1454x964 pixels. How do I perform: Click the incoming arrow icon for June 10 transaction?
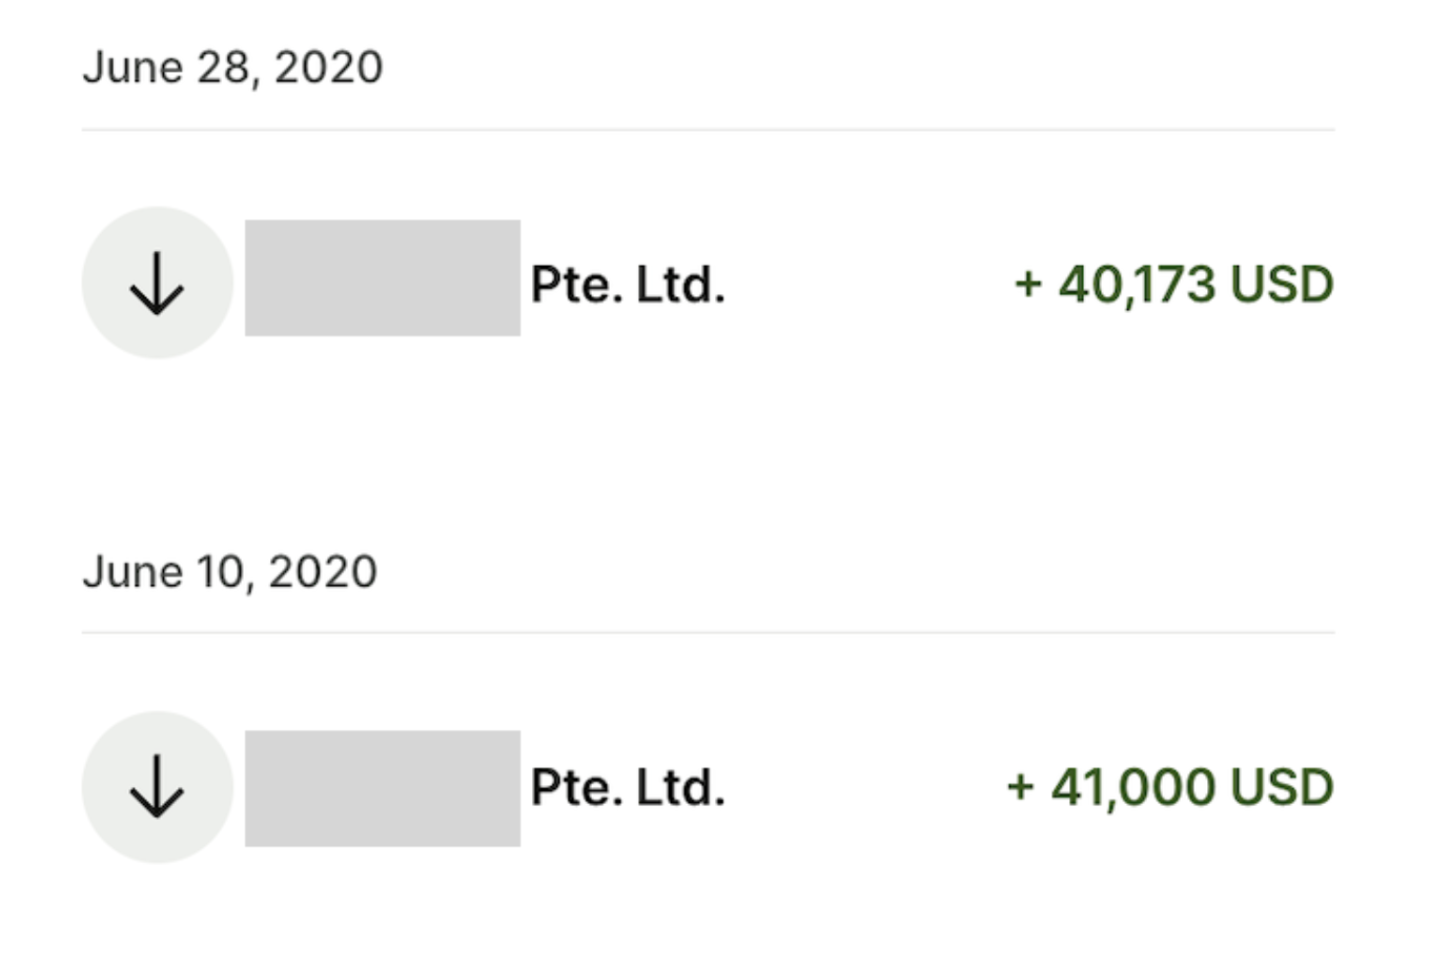[x=157, y=787]
